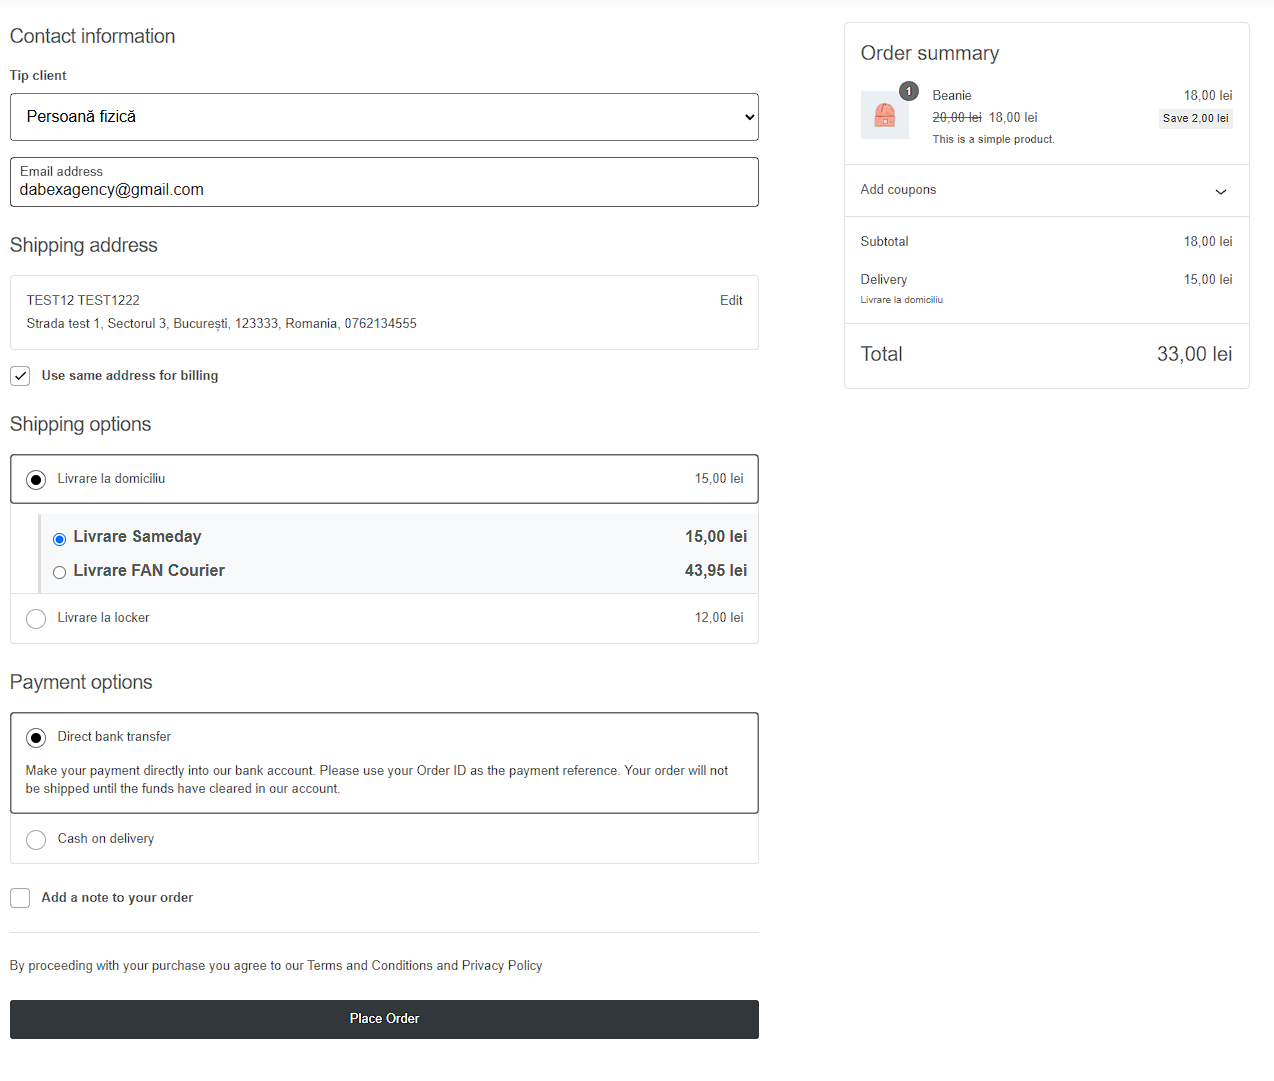Open the Privacy Policy link
1274x1081 pixels.
(502, 965)
